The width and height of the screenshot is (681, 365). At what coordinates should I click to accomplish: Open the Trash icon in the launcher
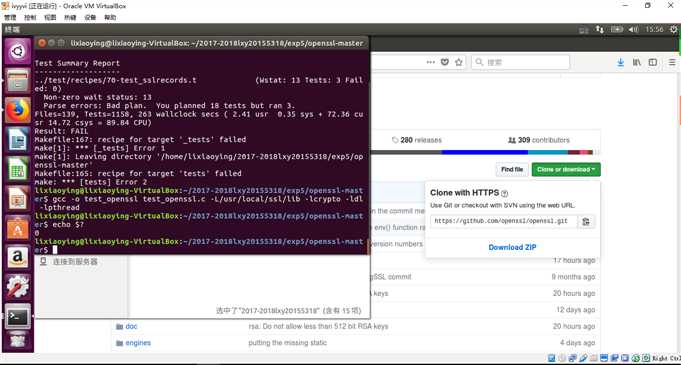coord(18,341)
